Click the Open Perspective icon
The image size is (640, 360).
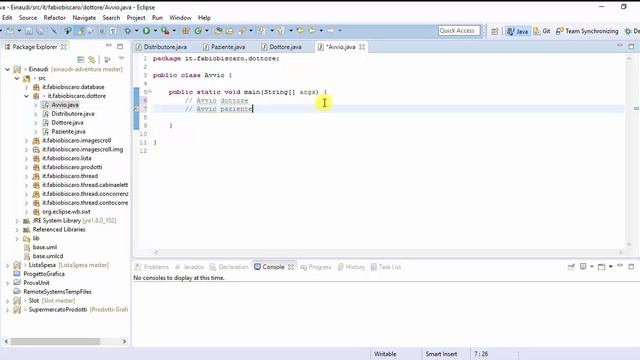coord(495,31)
